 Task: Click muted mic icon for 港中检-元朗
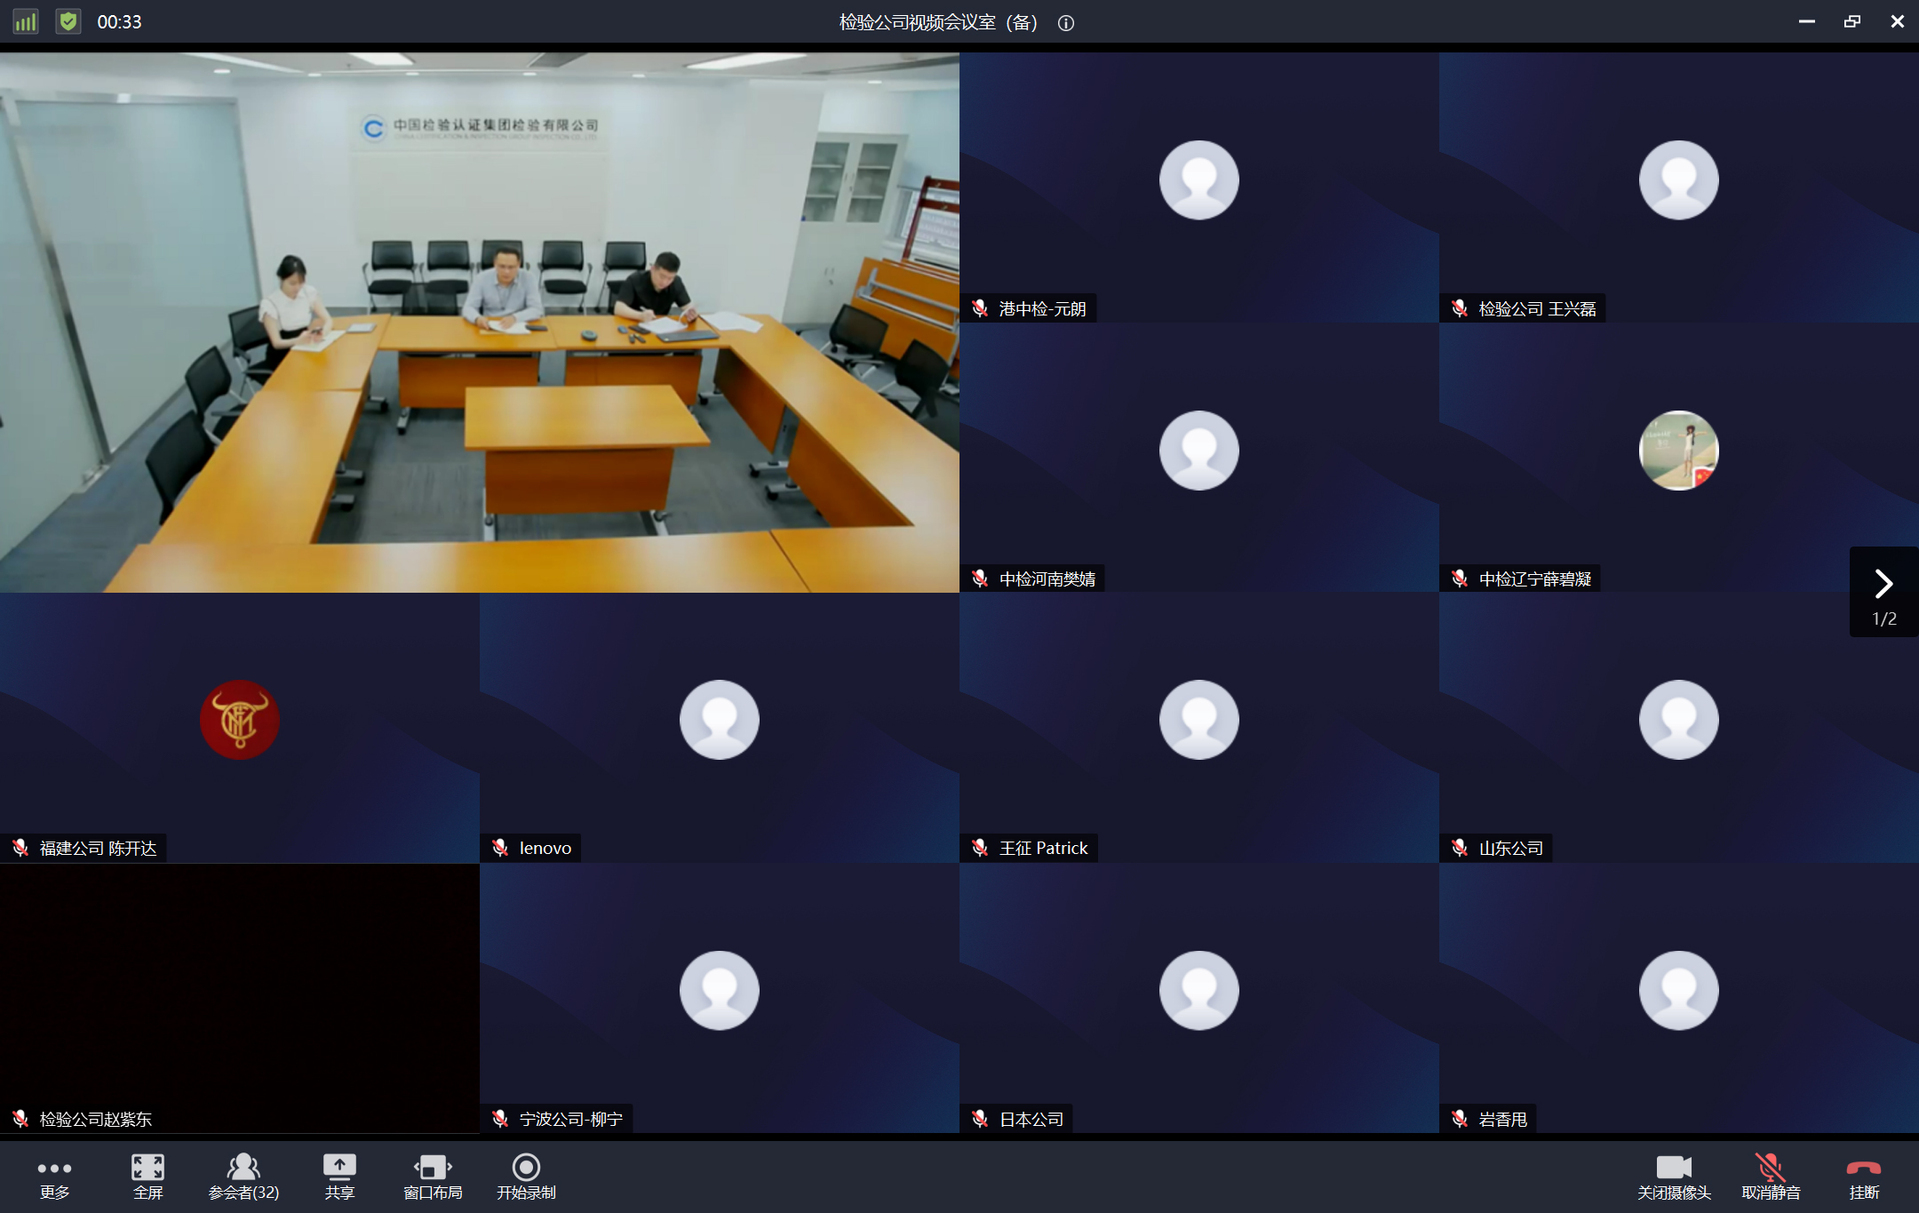(x=980, y=309)
